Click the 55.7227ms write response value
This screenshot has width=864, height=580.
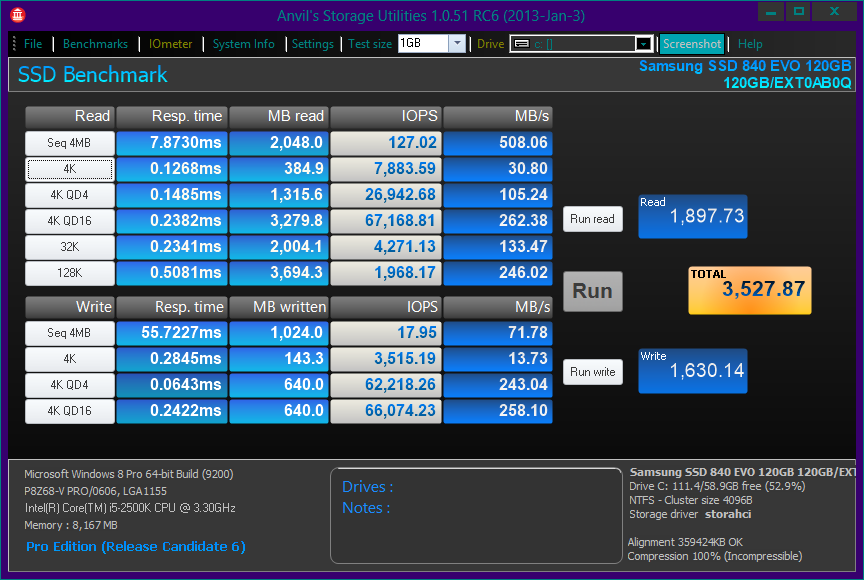pos(172,333)
